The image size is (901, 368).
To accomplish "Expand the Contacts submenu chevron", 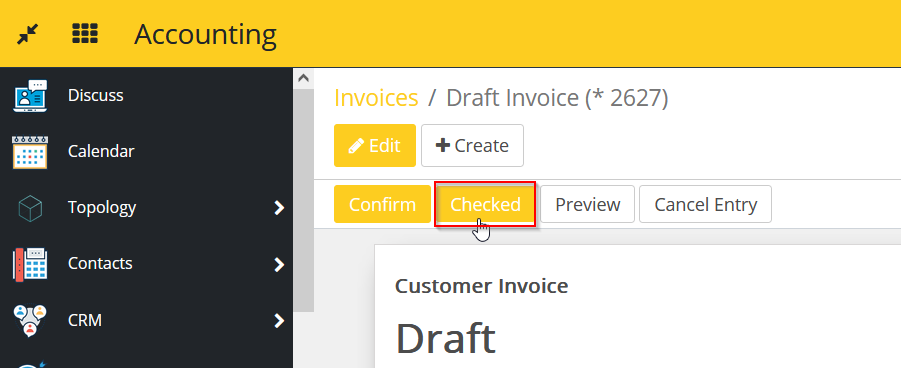I will [279, 264].
